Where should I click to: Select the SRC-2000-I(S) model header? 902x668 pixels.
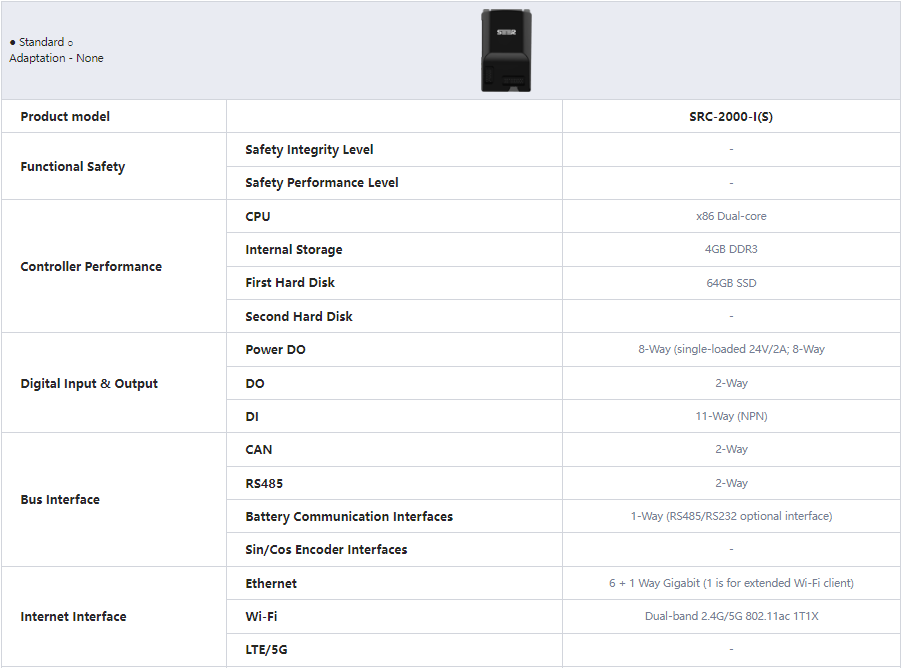(731, 117)
